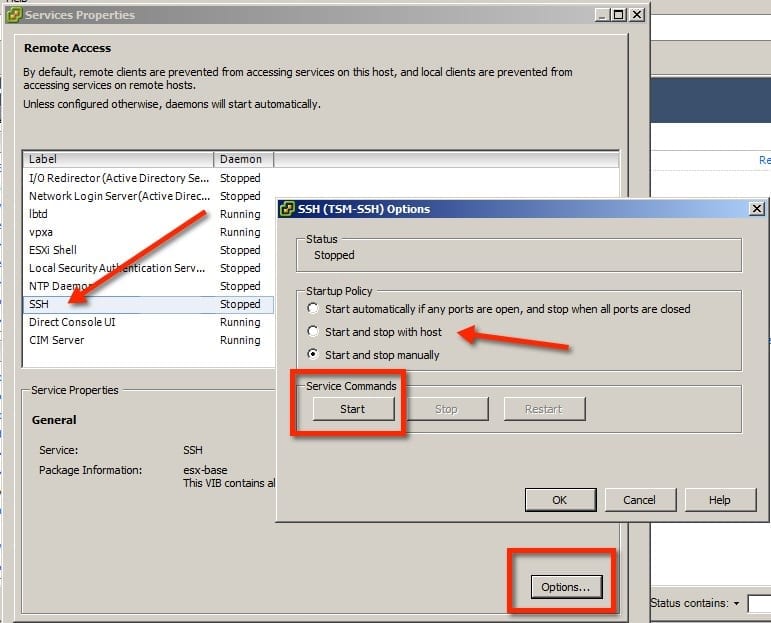Click the Running status of CIM Server
The image size is (771, 623).
[240, 340]
